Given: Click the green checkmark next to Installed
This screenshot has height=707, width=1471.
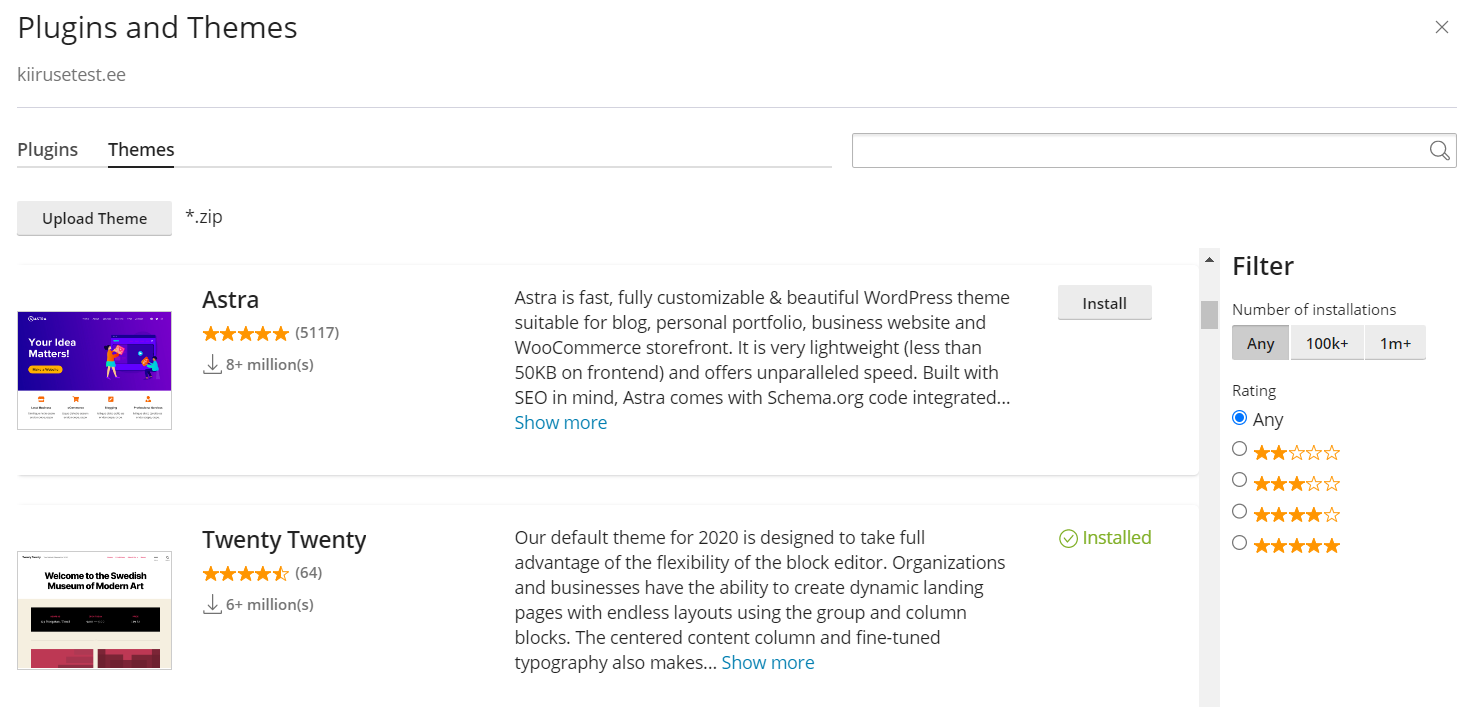Looking at the screenshot, I should point(1066,537).
